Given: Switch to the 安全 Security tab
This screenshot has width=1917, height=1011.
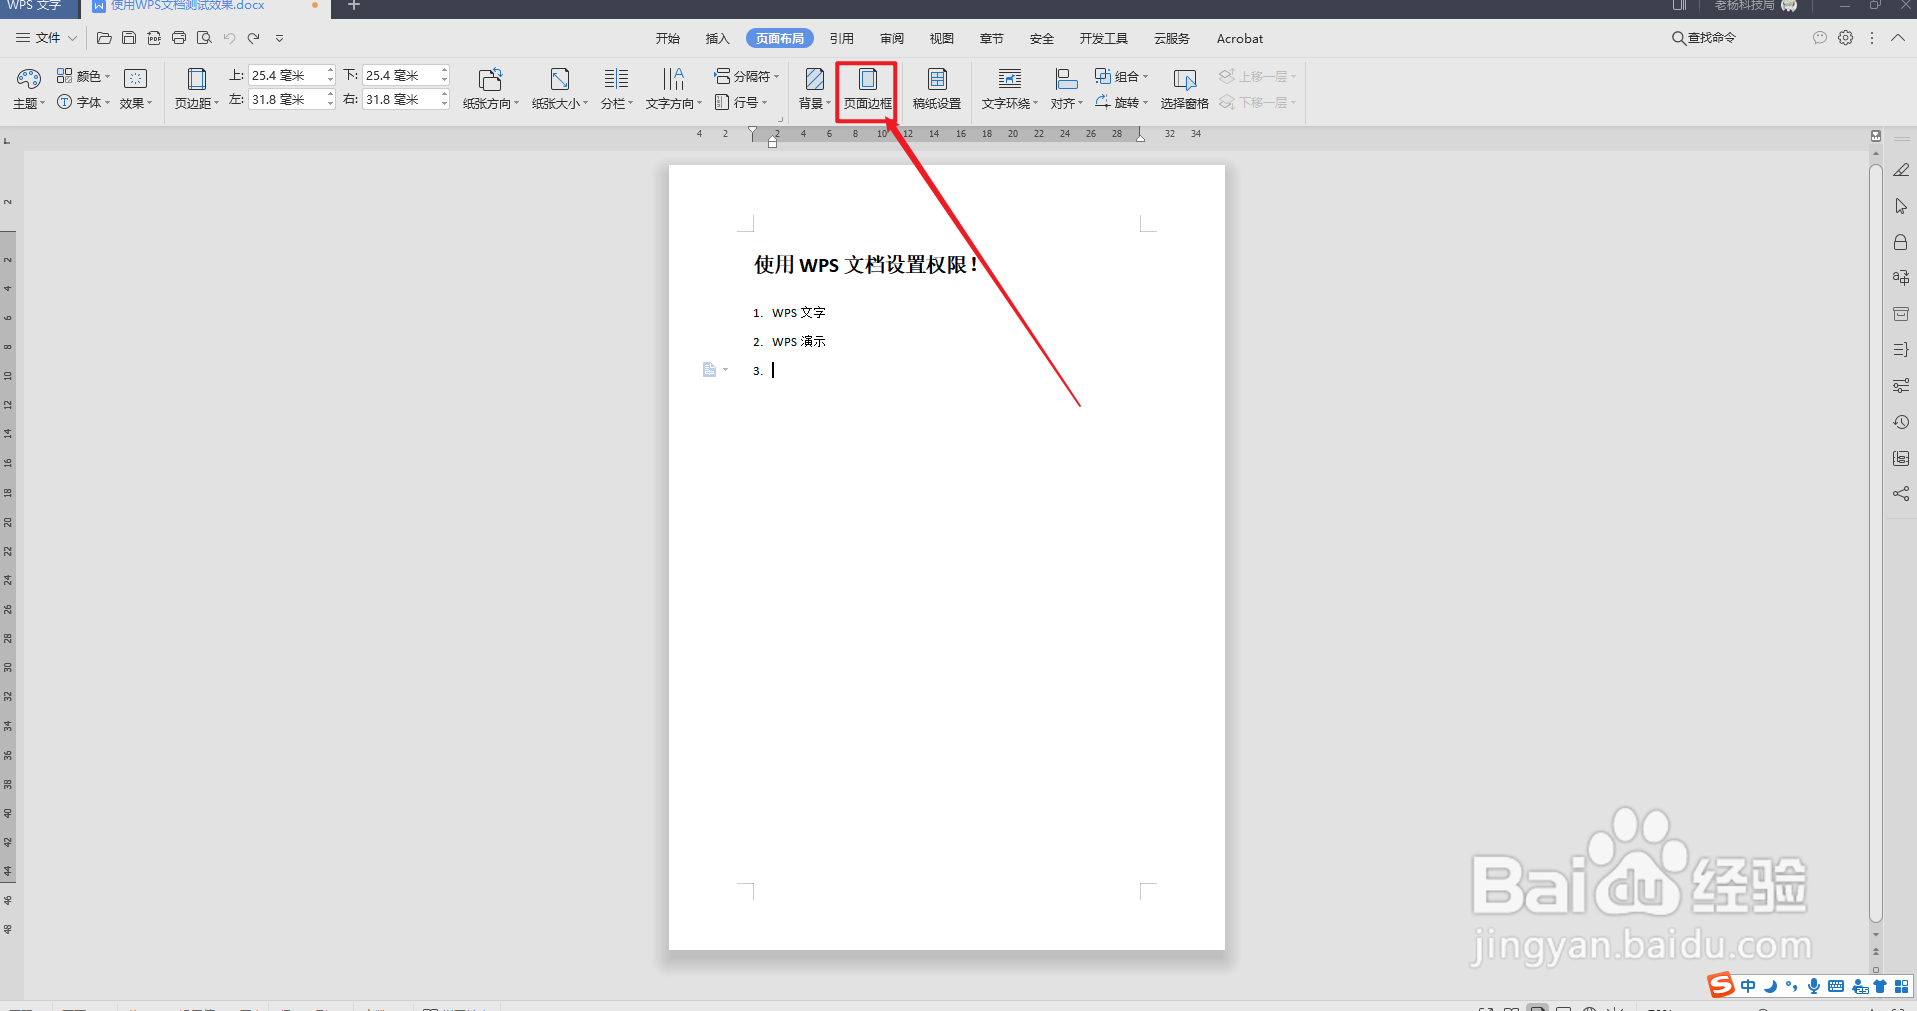Looking at the screenshot, I should coord(1042,38).
